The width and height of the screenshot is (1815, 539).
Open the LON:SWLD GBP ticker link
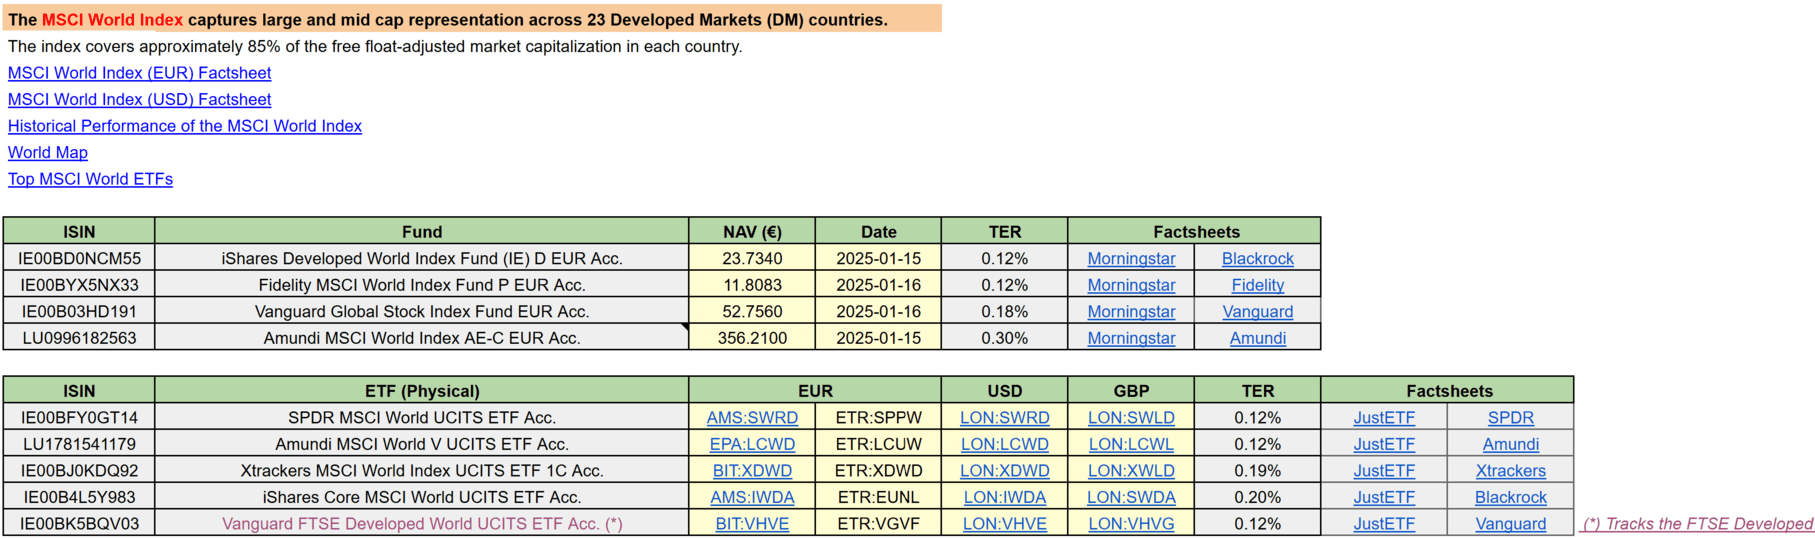coord(1131,417)
